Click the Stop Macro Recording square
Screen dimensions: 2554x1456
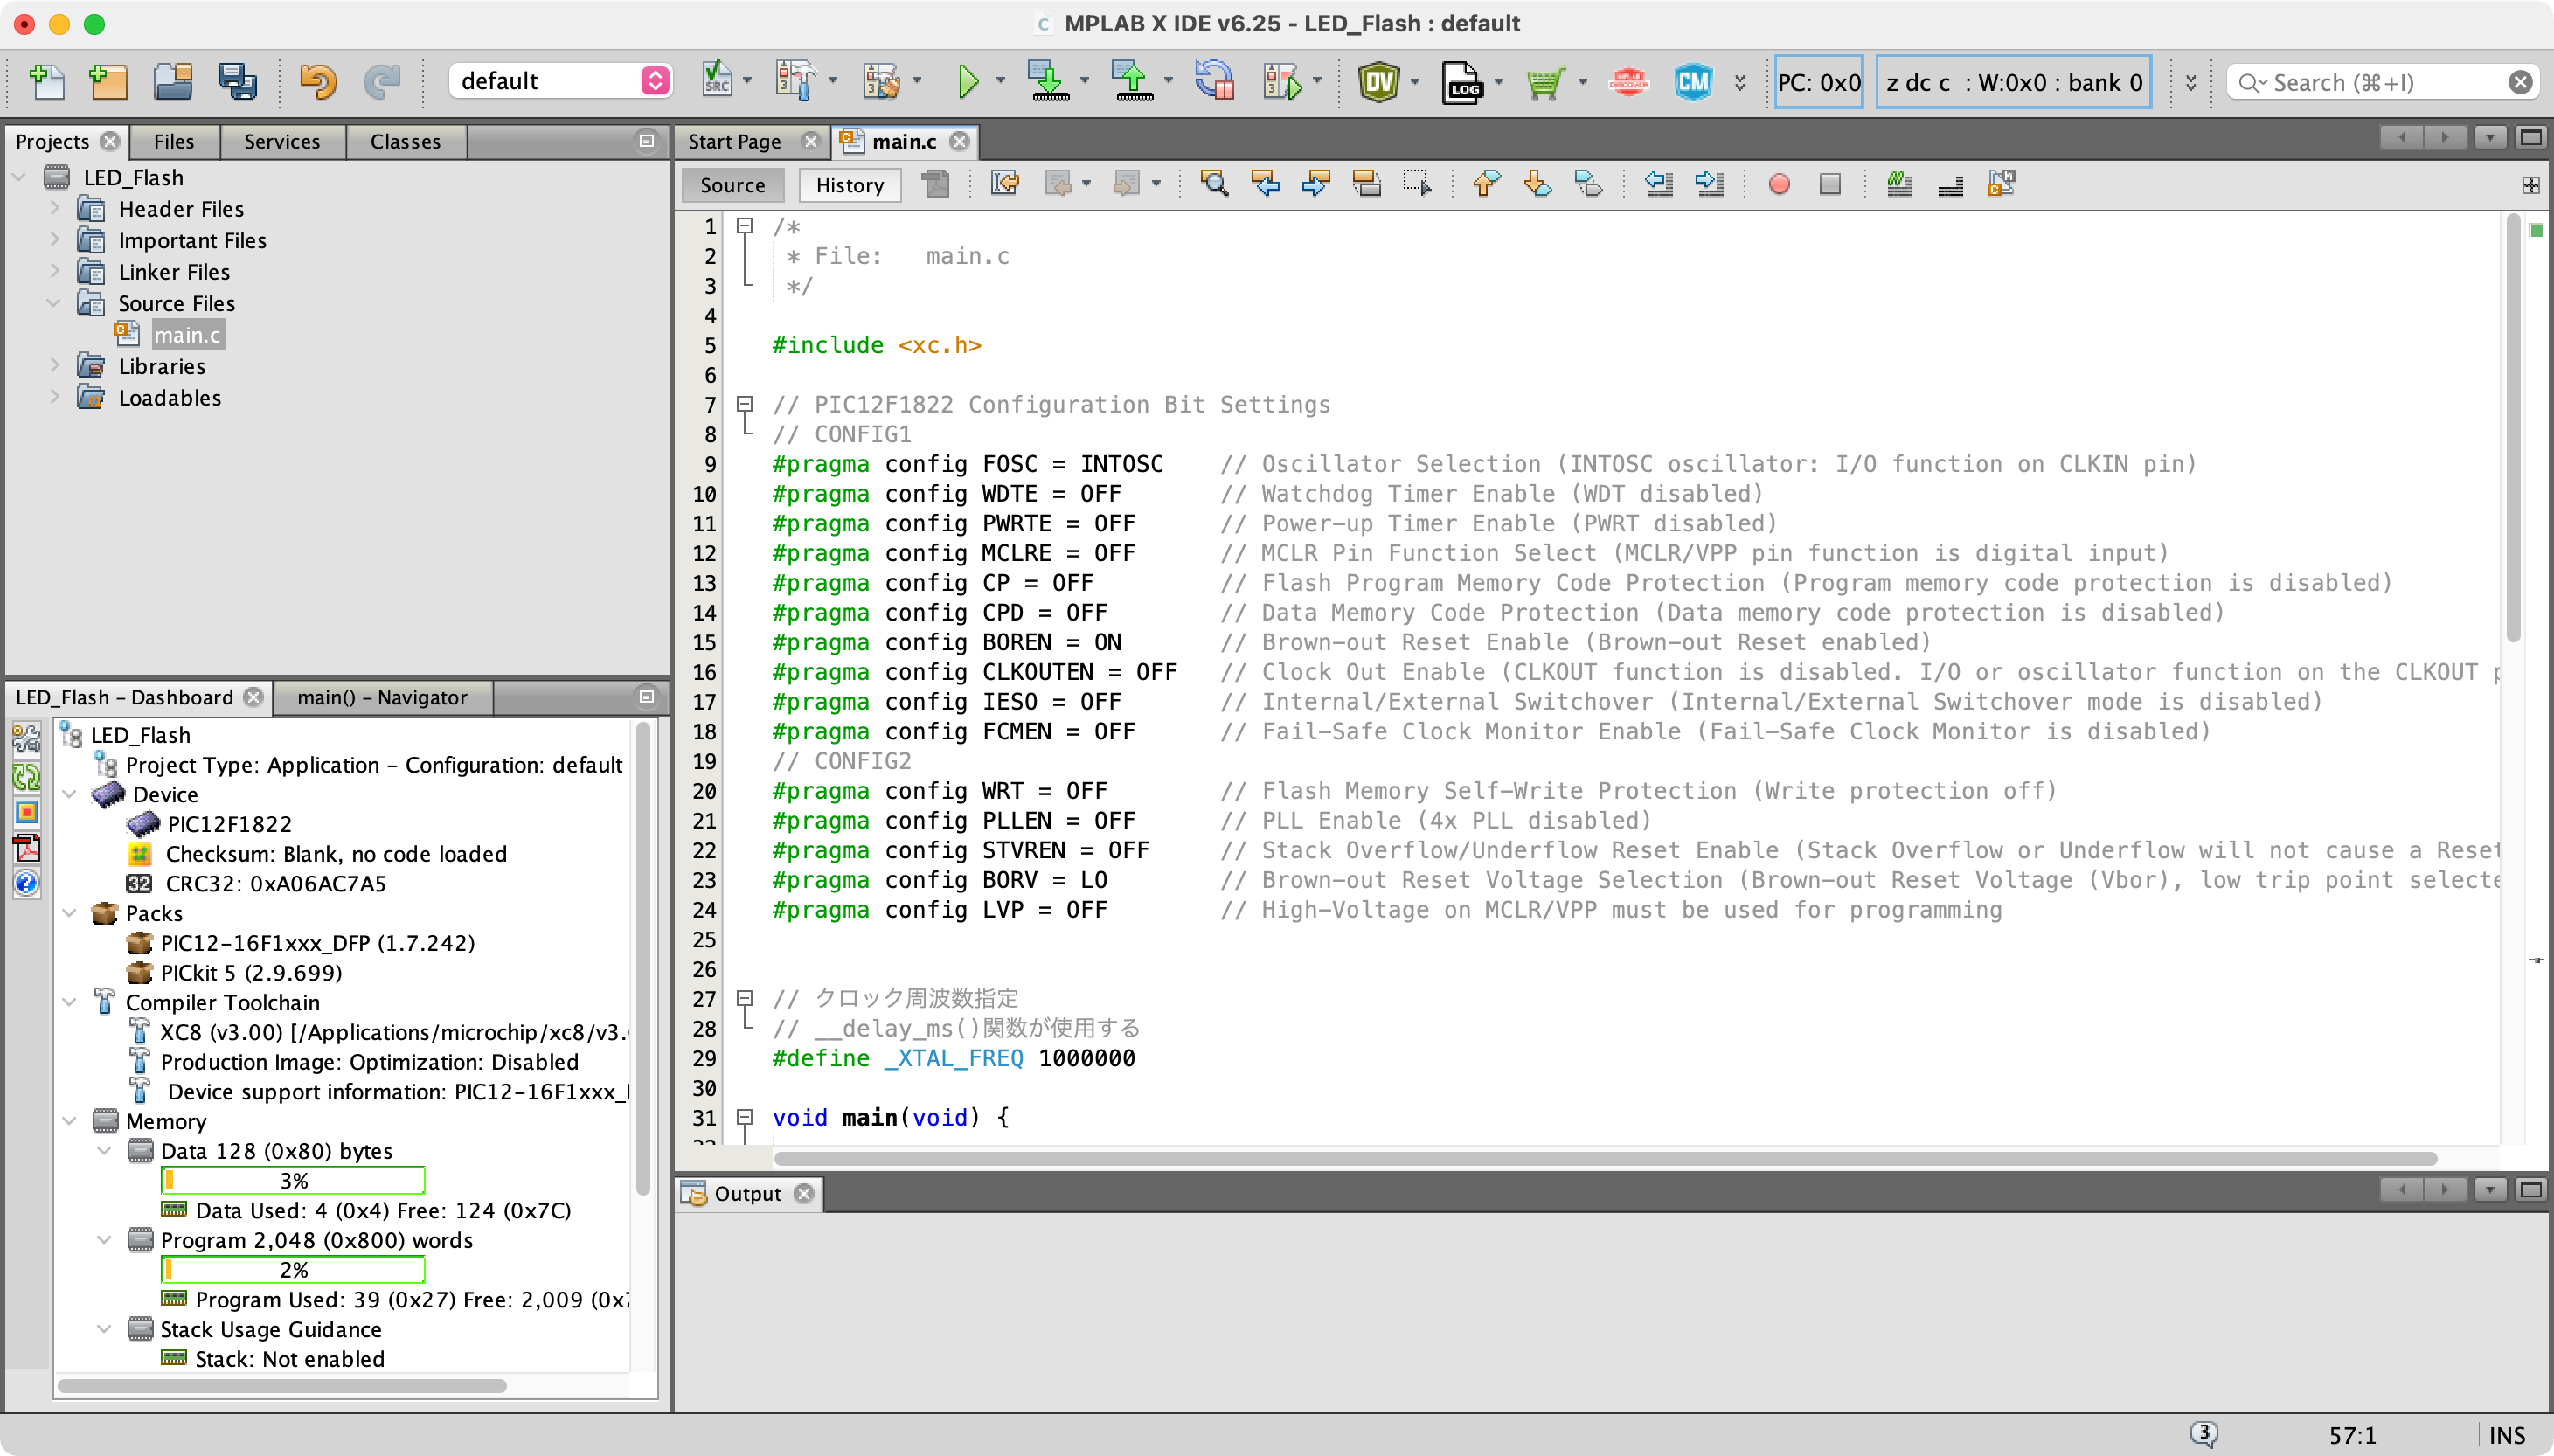(x=1829, y=184)
